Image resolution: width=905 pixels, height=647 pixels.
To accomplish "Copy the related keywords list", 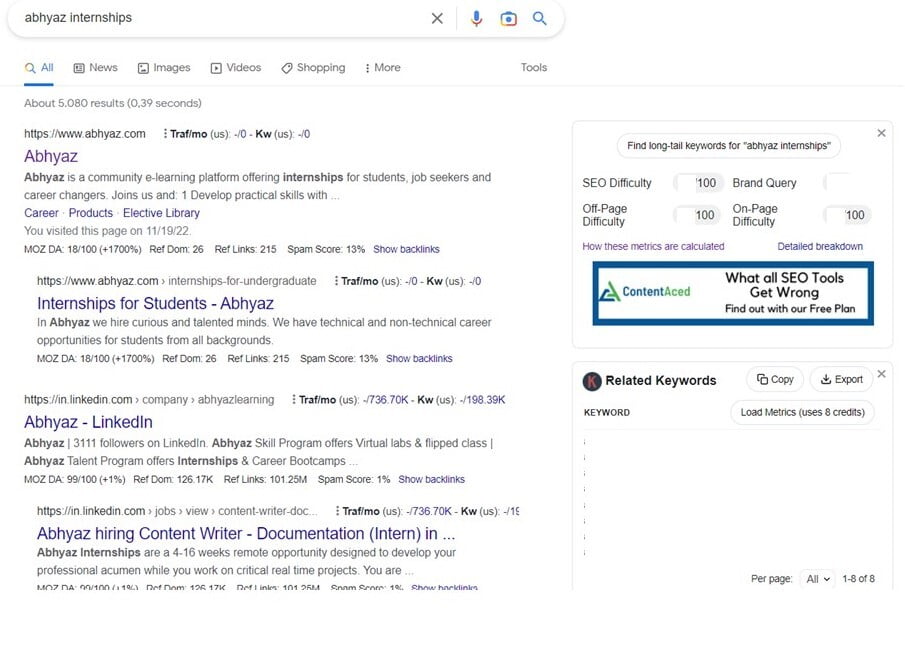I will [x=775, y=380].
